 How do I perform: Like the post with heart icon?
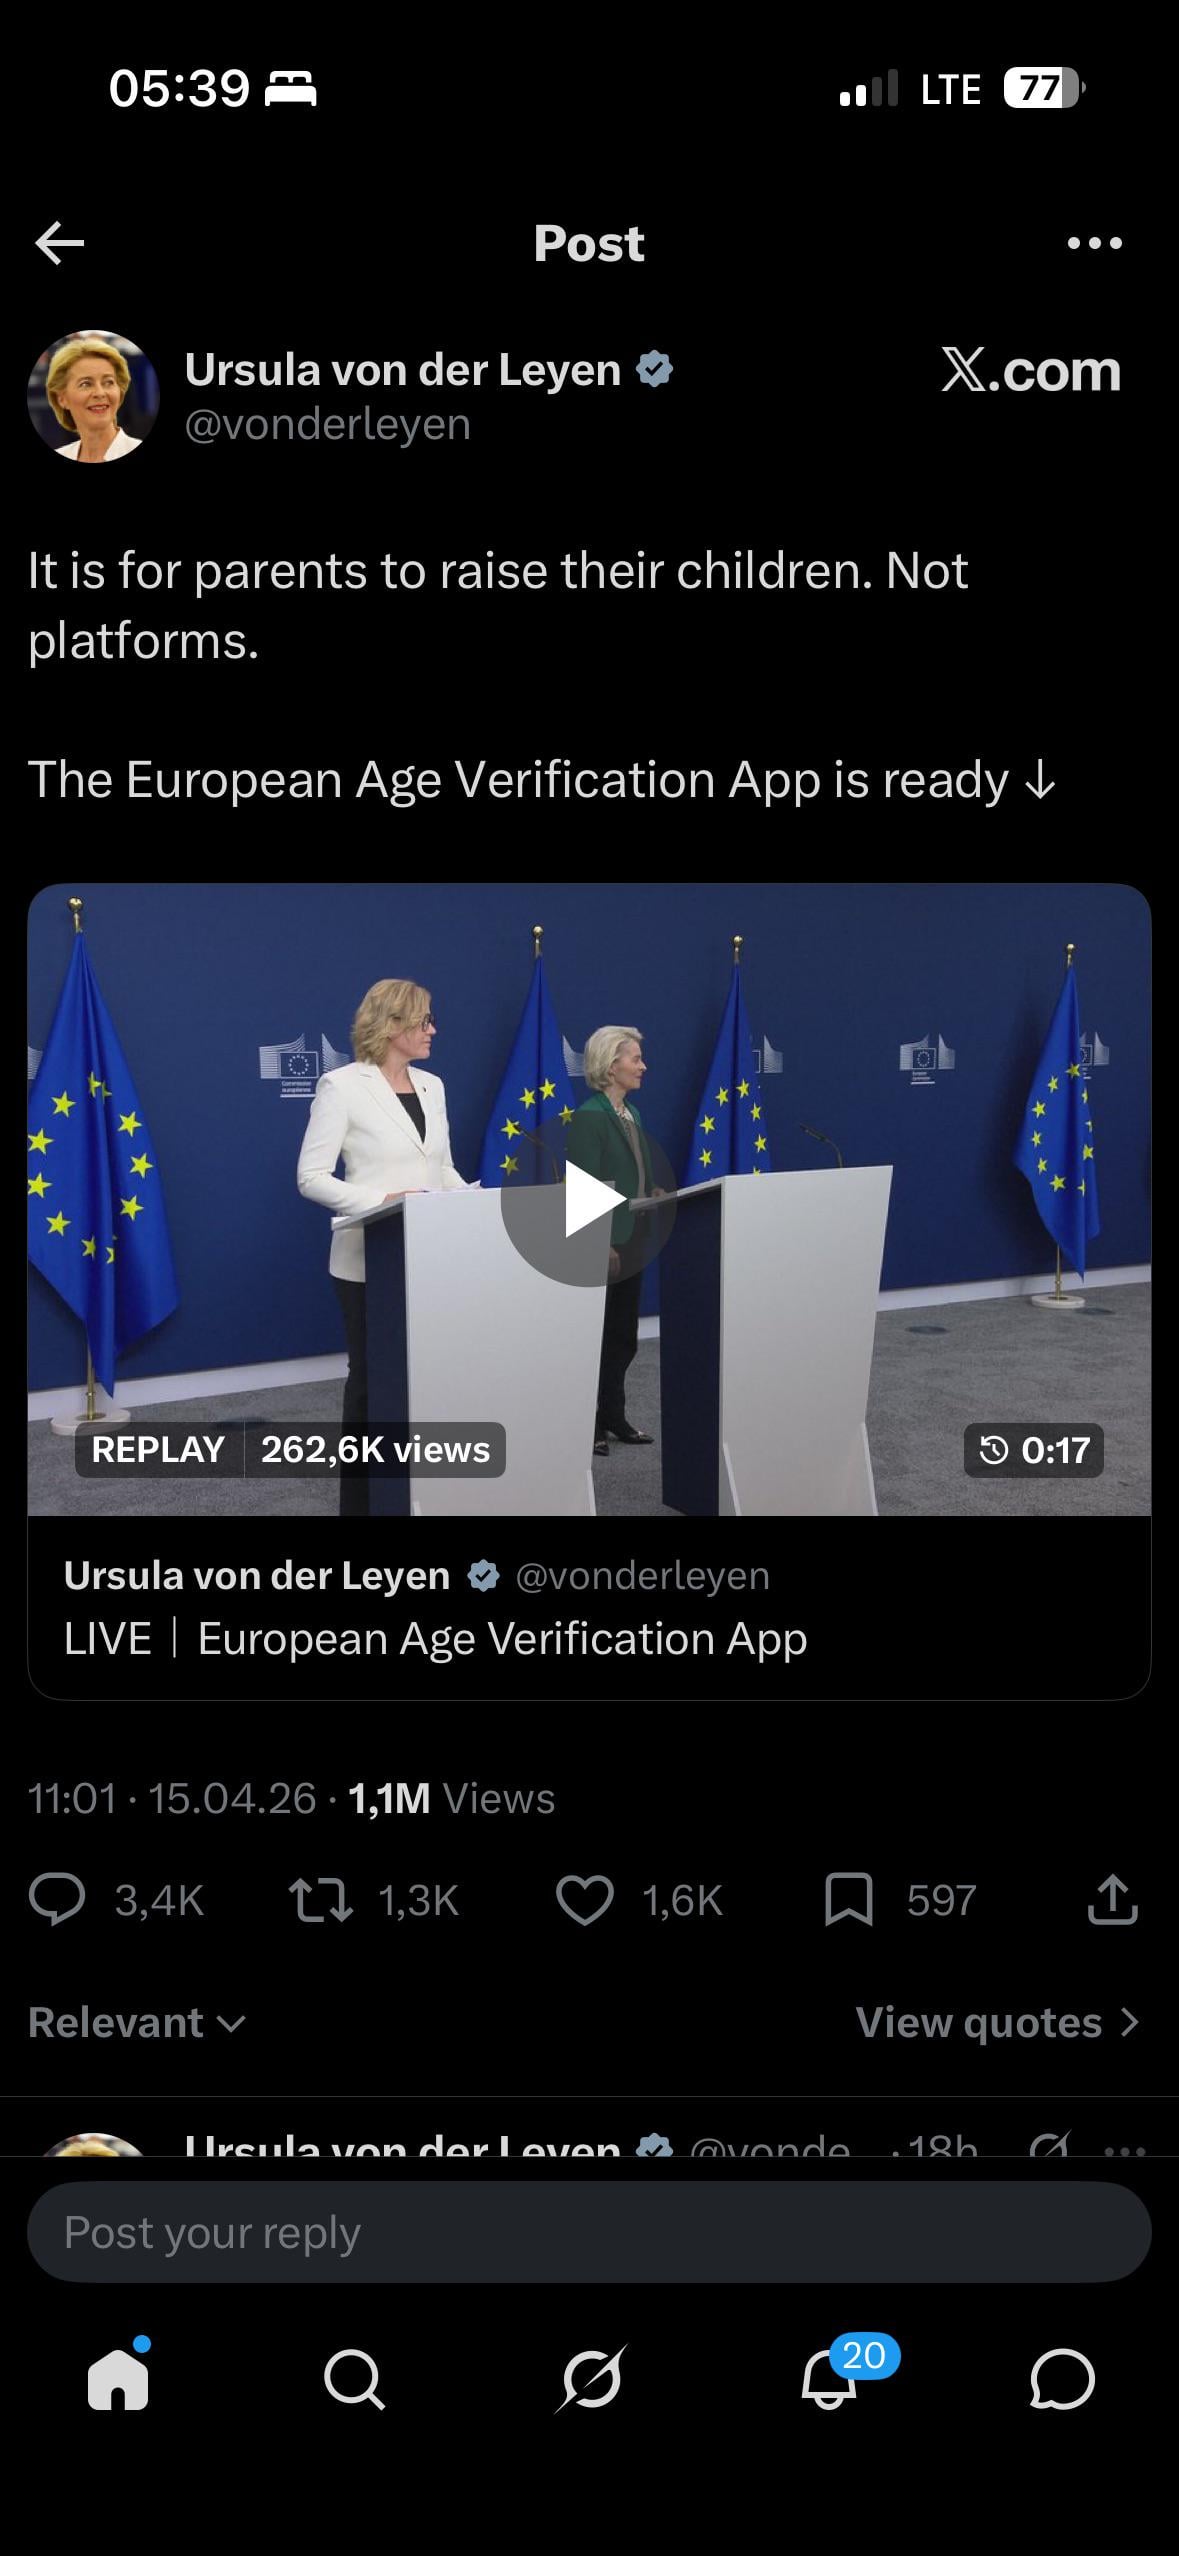[585, 1900]
